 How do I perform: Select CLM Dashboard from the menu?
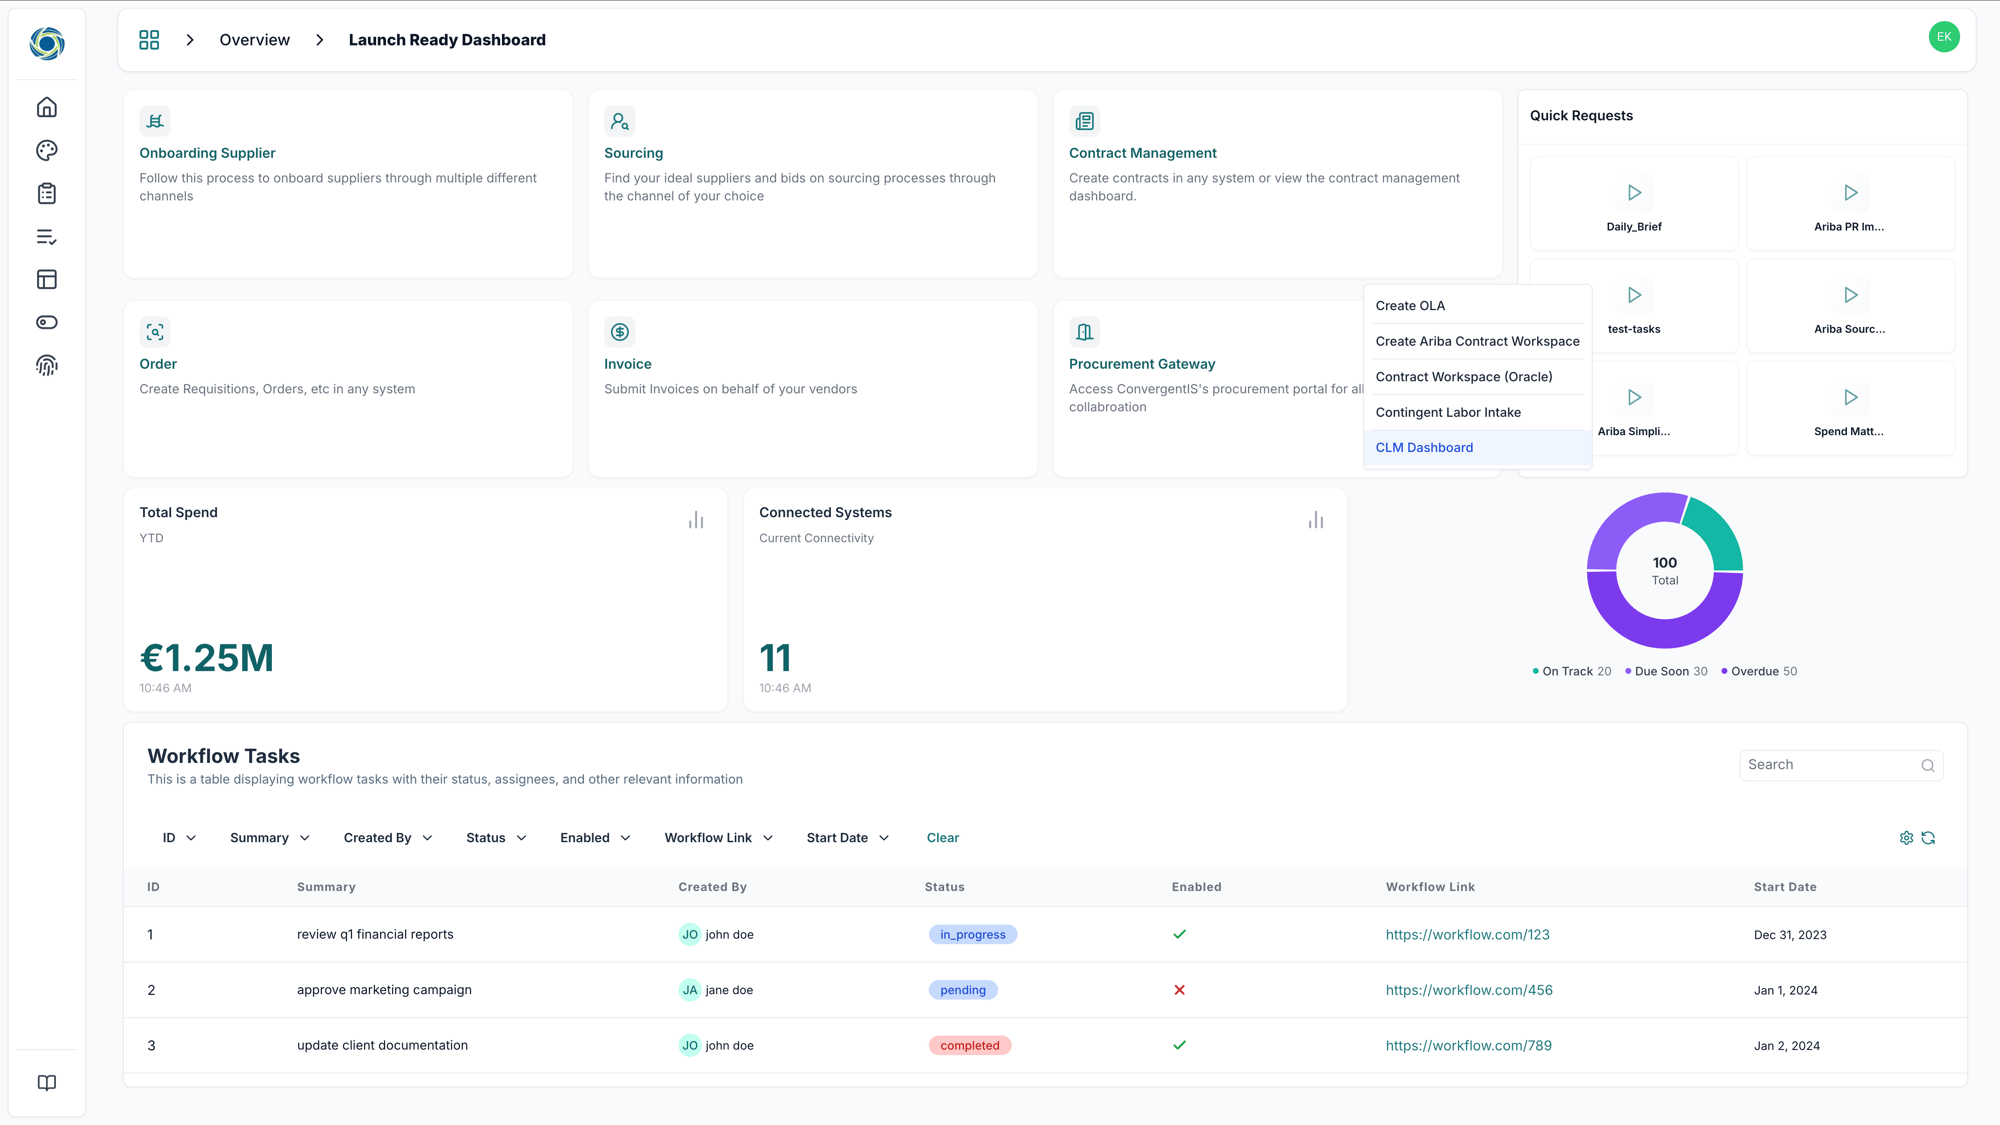pyautogui.click(x=1424, y=447)
